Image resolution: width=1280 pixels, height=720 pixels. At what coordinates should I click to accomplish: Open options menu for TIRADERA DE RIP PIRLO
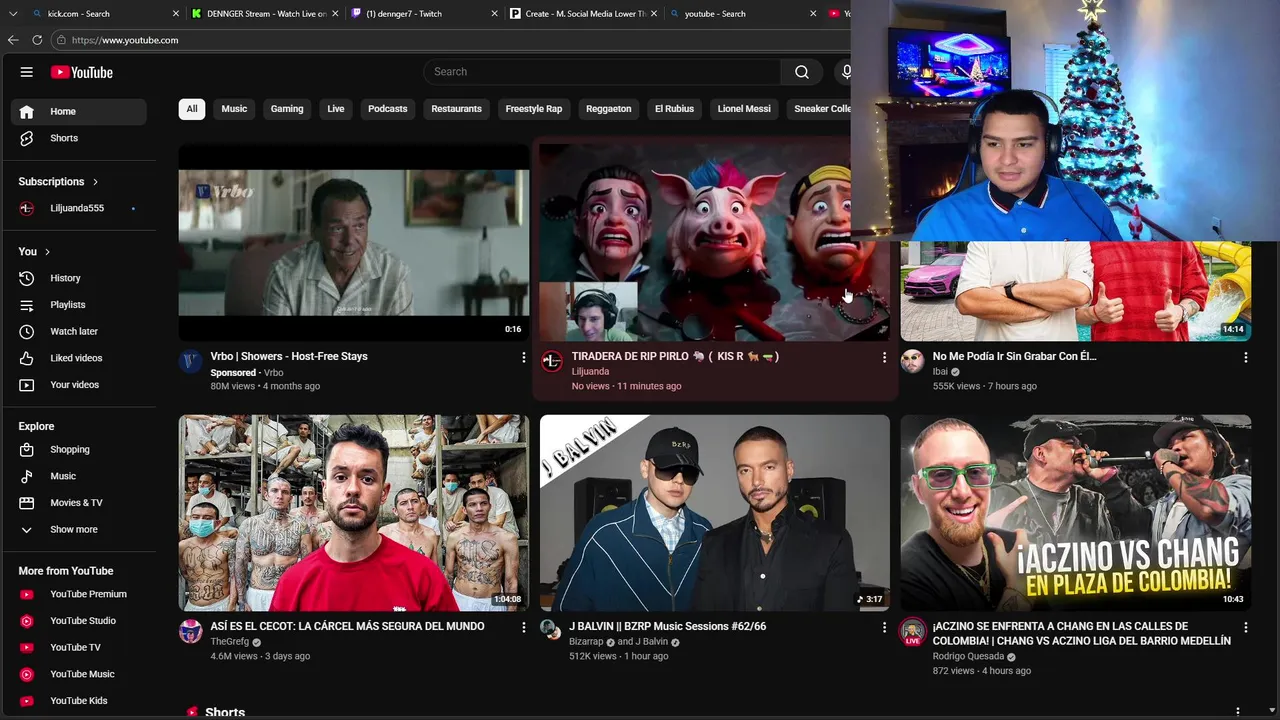coord(884,357)
